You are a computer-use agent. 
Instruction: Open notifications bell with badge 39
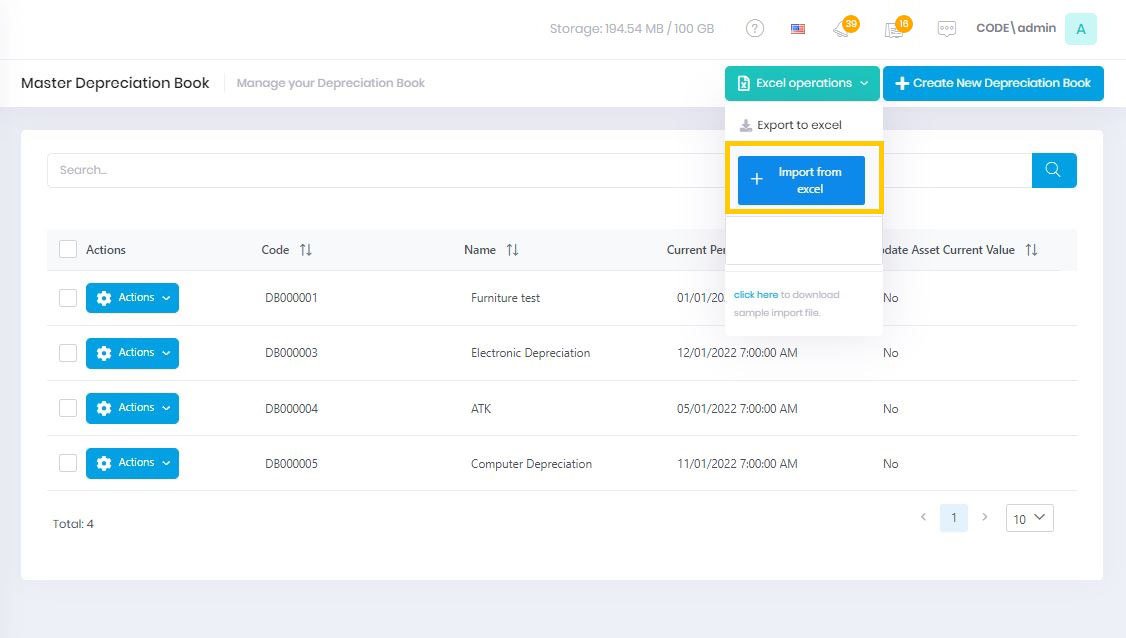click(842, 29)
